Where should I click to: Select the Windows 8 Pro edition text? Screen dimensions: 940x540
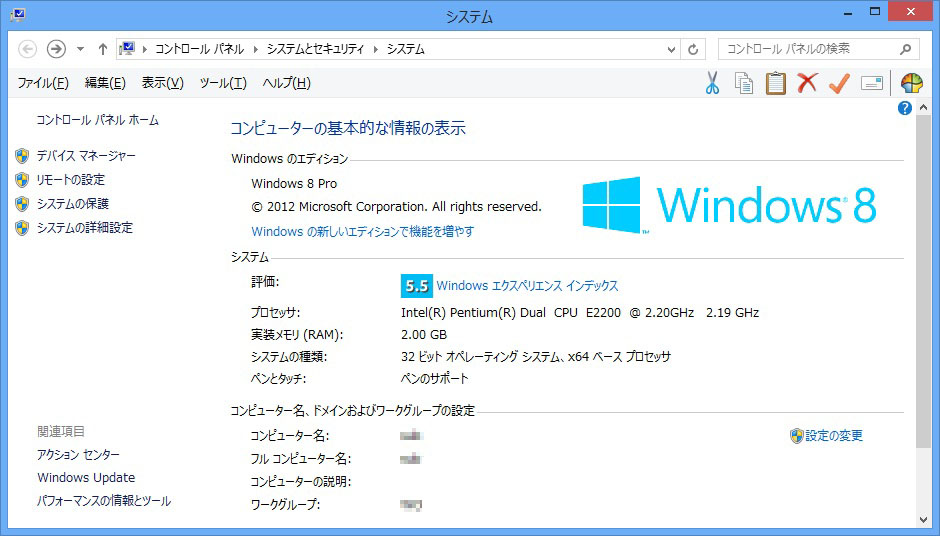point(294,183)
